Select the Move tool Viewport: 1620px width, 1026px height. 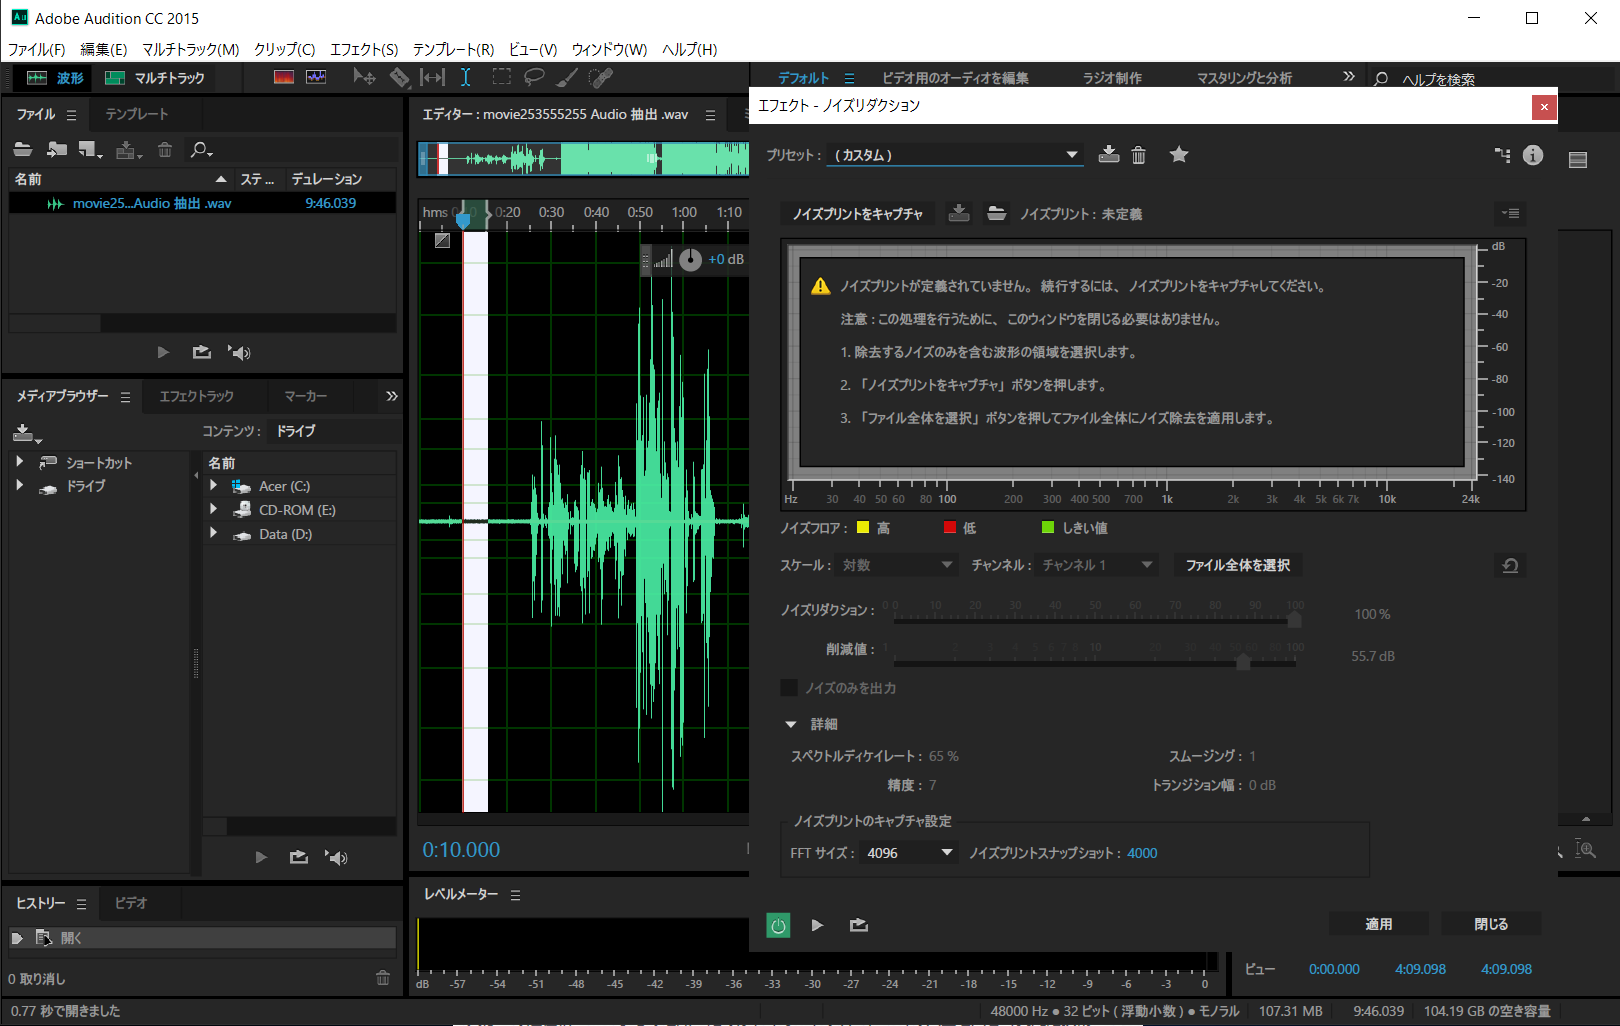[x=364, y=77]
